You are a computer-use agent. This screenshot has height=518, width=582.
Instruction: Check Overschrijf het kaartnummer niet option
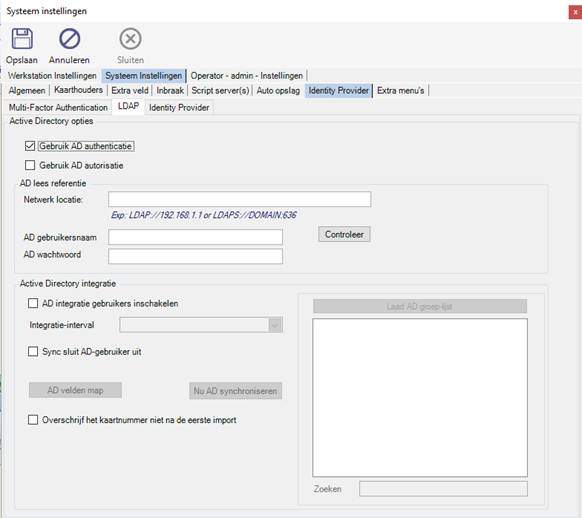33,420
